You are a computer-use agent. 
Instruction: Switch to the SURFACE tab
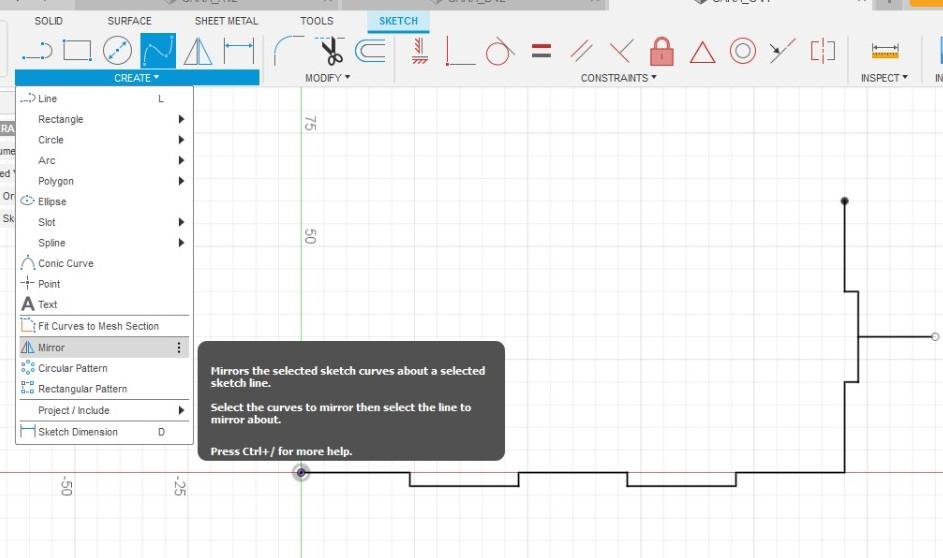click(x=129, y=21)
